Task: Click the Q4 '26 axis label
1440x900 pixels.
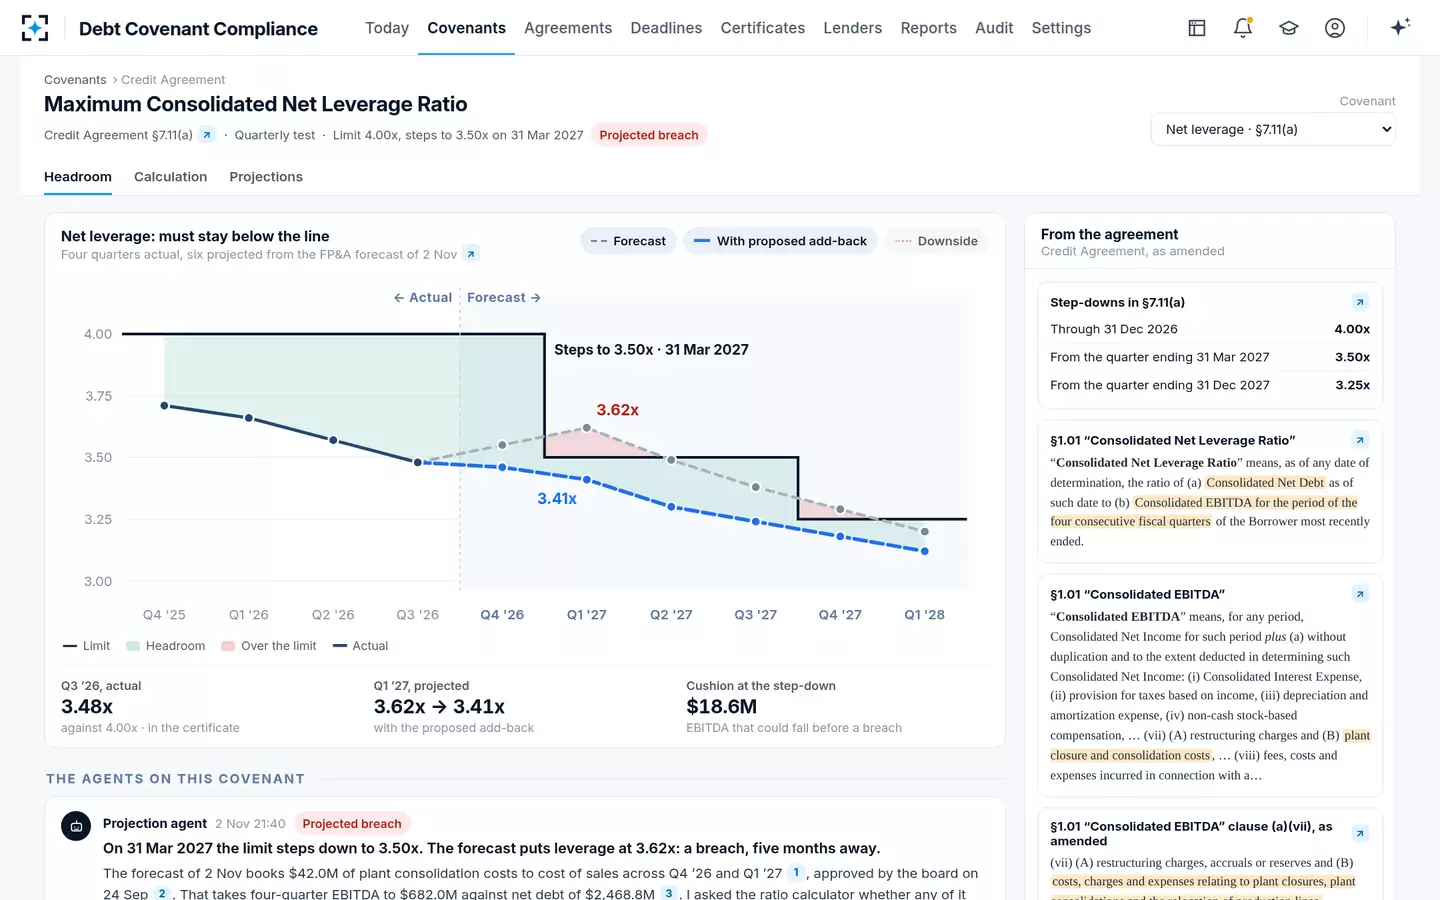Action: click(x=502, y=615)
